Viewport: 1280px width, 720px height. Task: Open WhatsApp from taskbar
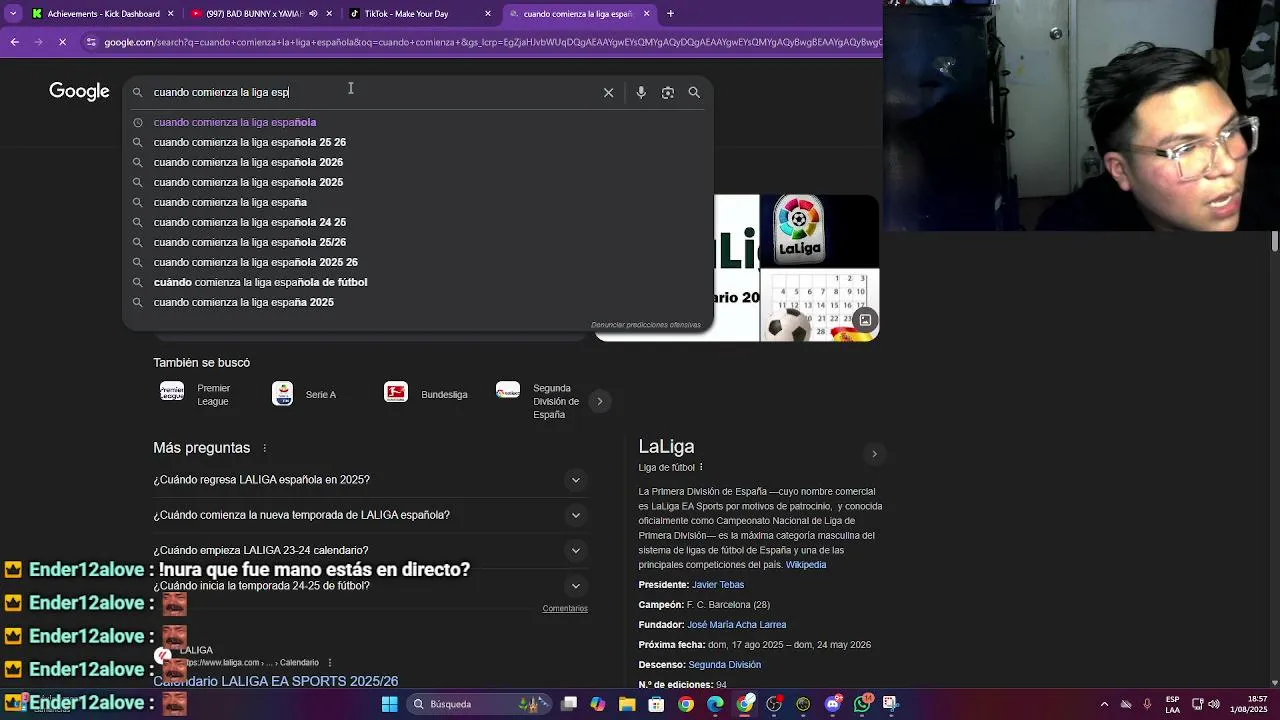862,704
